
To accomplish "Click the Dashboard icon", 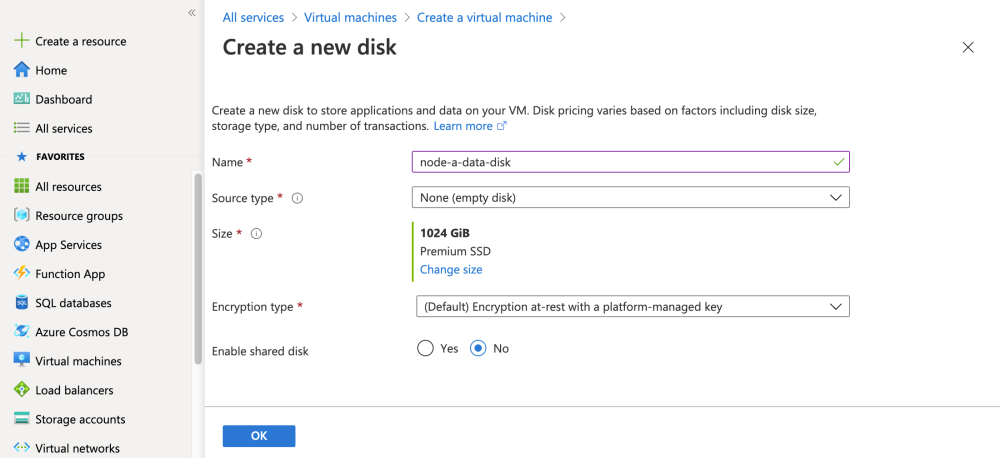I will (21, 99).
